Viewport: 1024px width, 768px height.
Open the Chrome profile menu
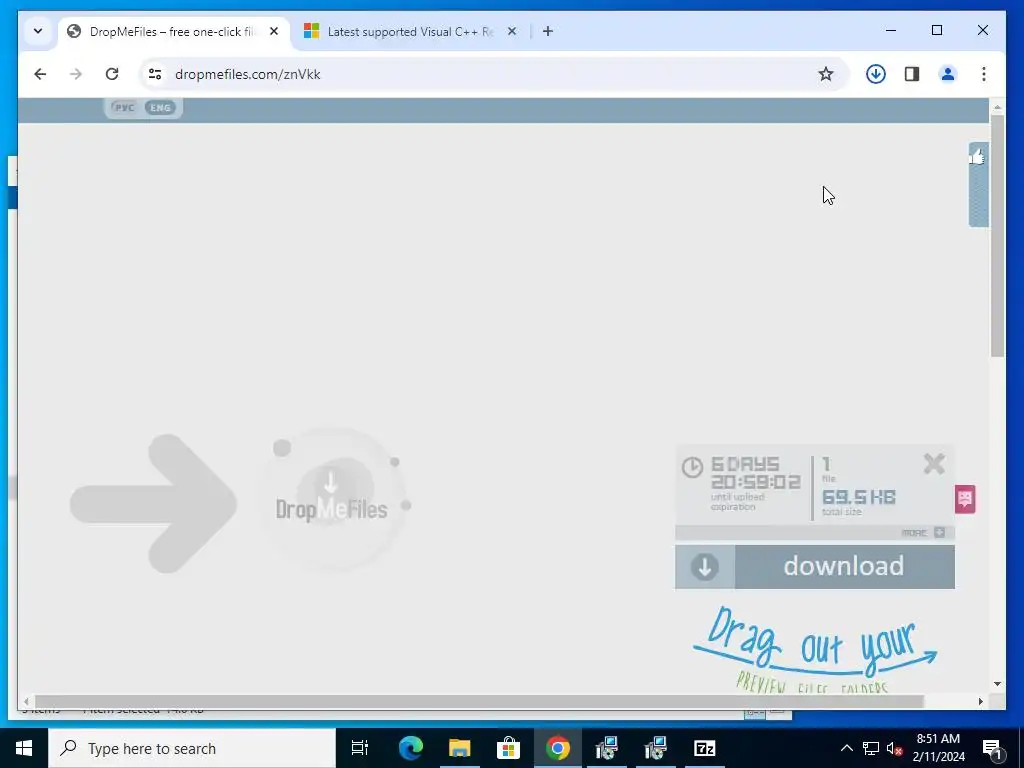coord(948,74)
